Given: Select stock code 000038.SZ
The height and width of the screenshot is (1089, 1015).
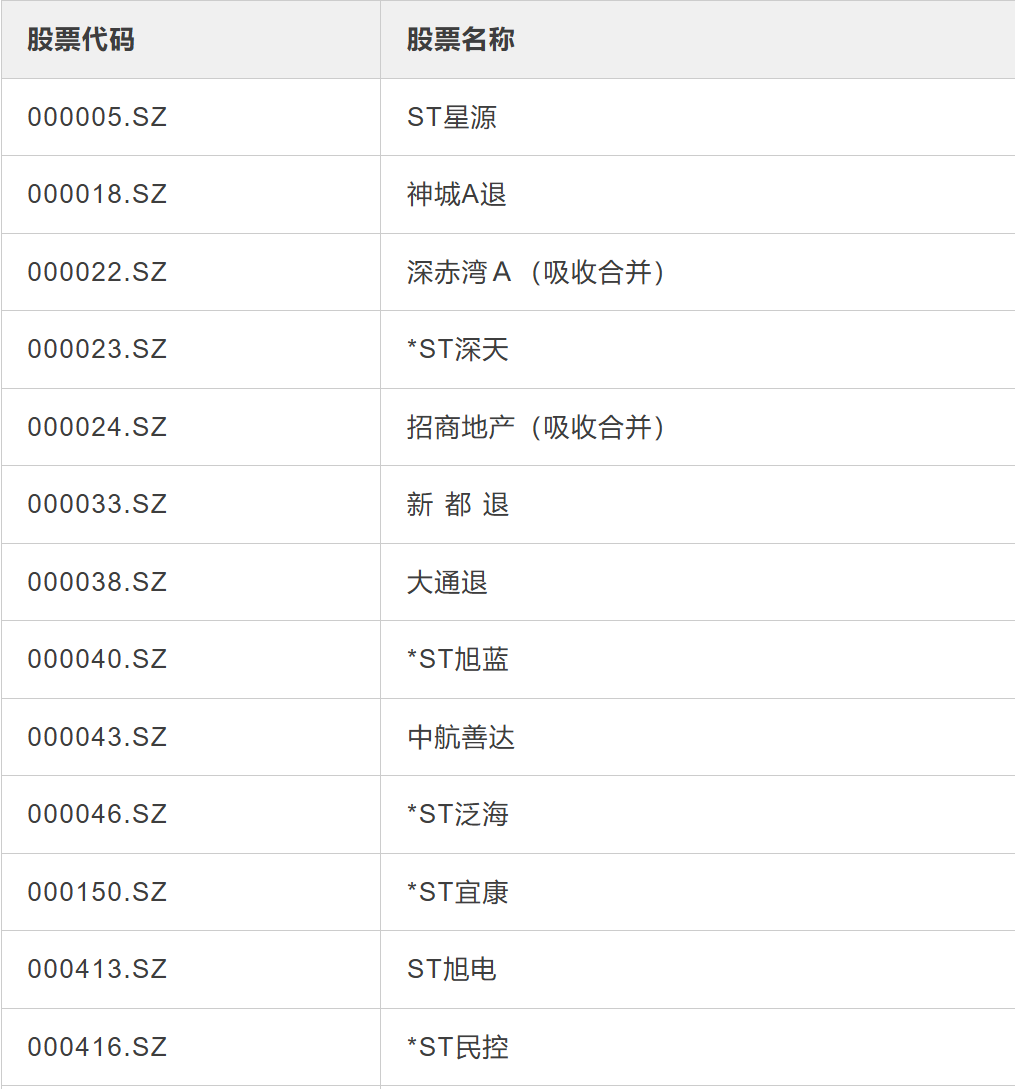Looking at the screenshot, I should click(x=97, y=582).
